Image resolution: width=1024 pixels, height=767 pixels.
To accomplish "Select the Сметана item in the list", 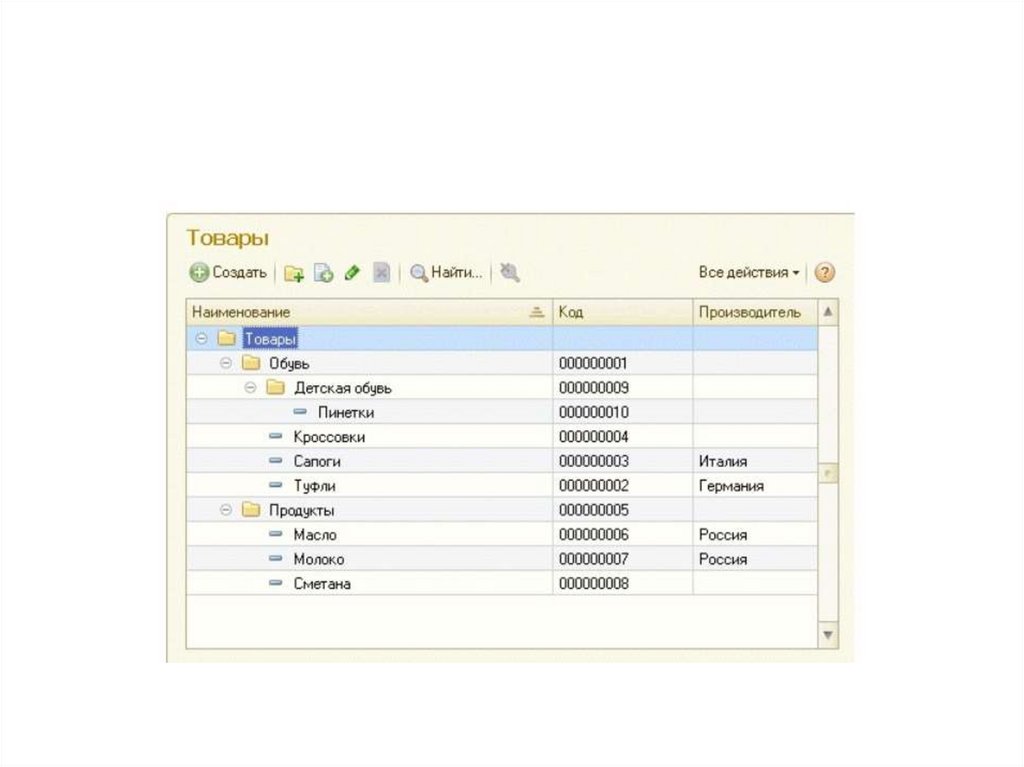I will pyautogui.click(x=322, y=584).
